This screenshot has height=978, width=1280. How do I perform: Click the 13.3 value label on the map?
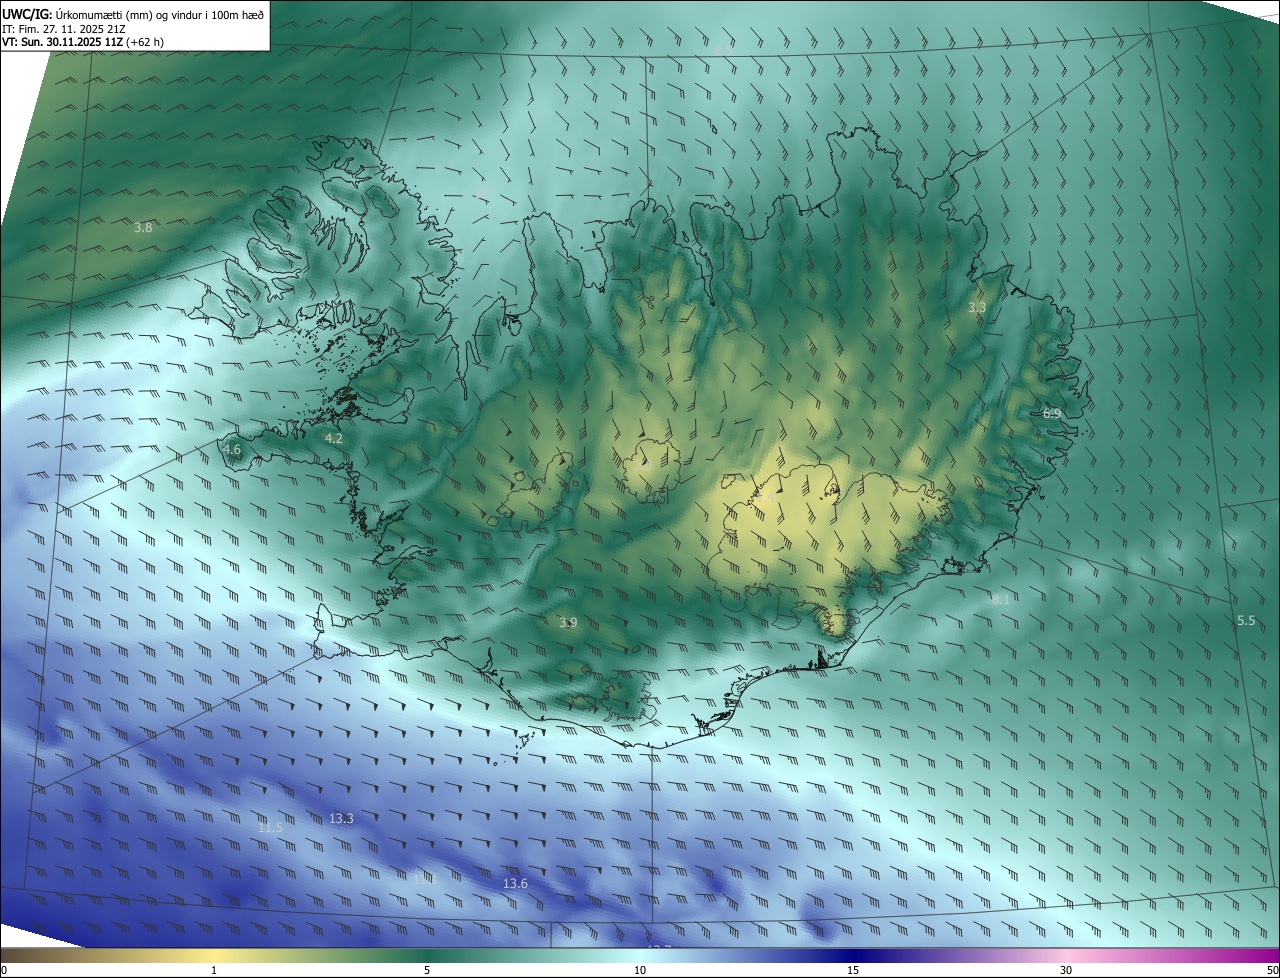click(x=341, y=818)
